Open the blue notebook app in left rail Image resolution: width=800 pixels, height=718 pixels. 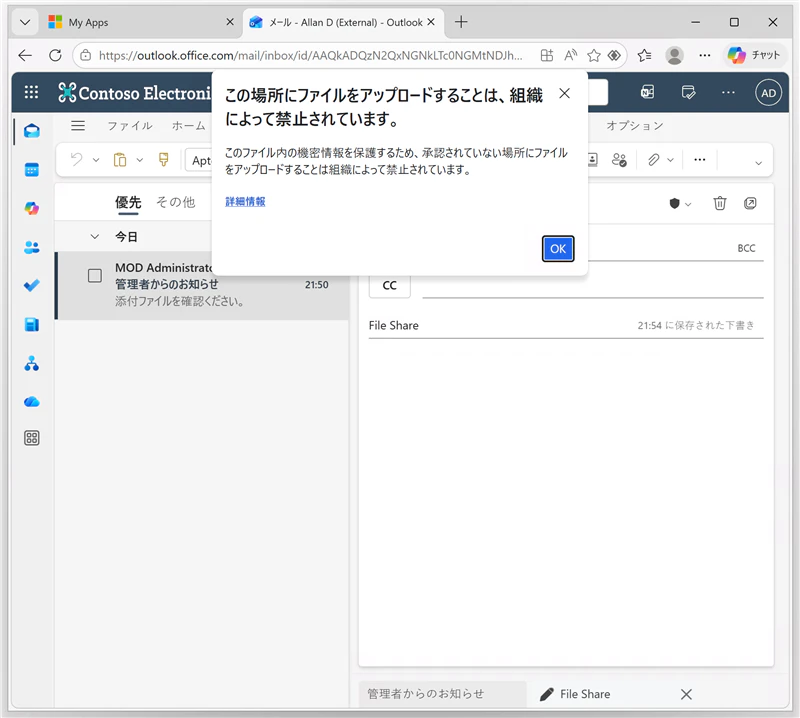(32, 325)
